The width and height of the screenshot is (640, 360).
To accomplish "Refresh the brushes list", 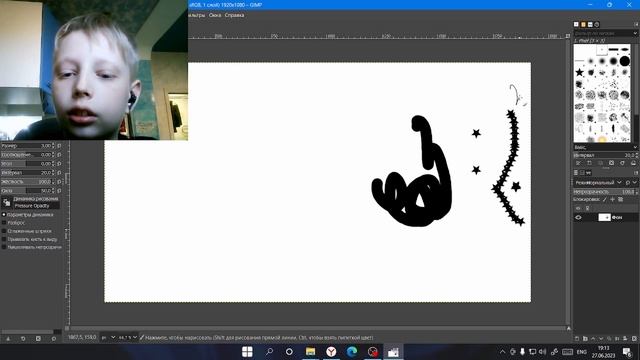I will click(x=622, y=163).
